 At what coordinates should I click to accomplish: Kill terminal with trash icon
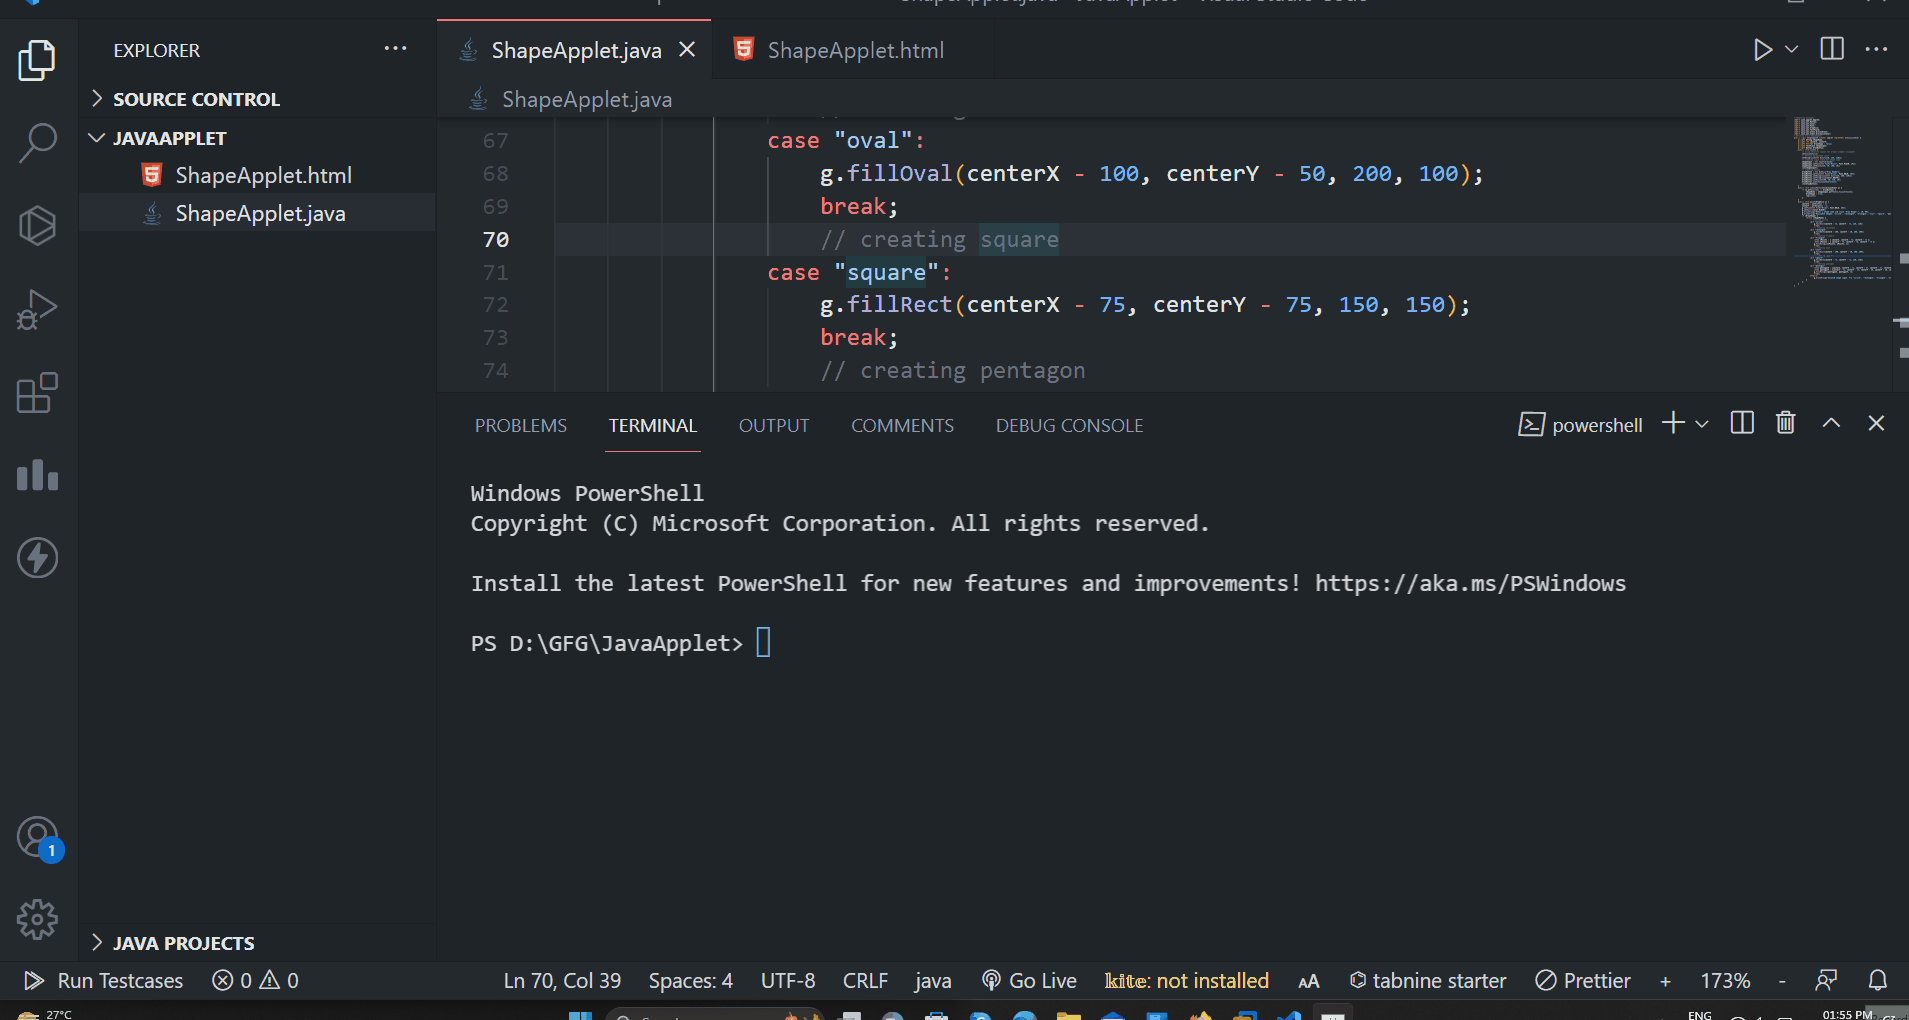point(1785,423)
